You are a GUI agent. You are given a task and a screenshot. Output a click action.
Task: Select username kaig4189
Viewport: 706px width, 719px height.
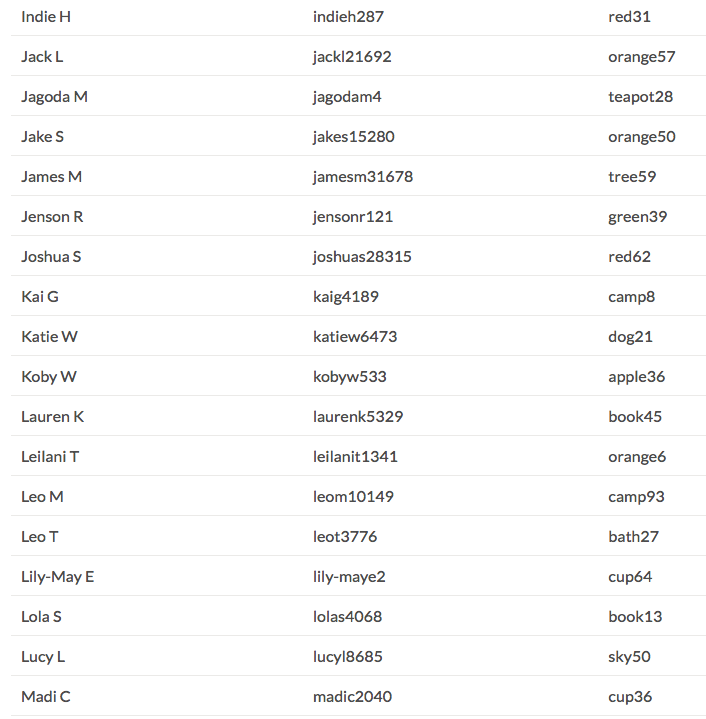pyautogui.click(x=345, y=297)
